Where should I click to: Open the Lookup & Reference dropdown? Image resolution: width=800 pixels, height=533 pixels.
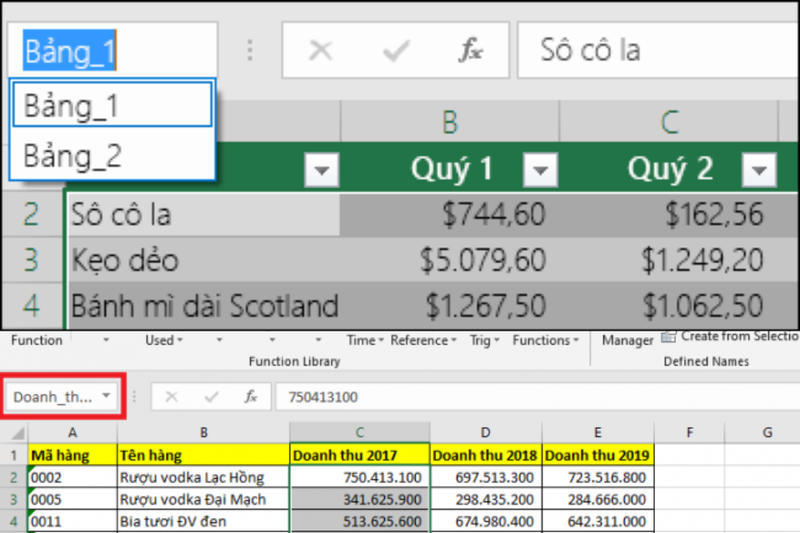423,340
